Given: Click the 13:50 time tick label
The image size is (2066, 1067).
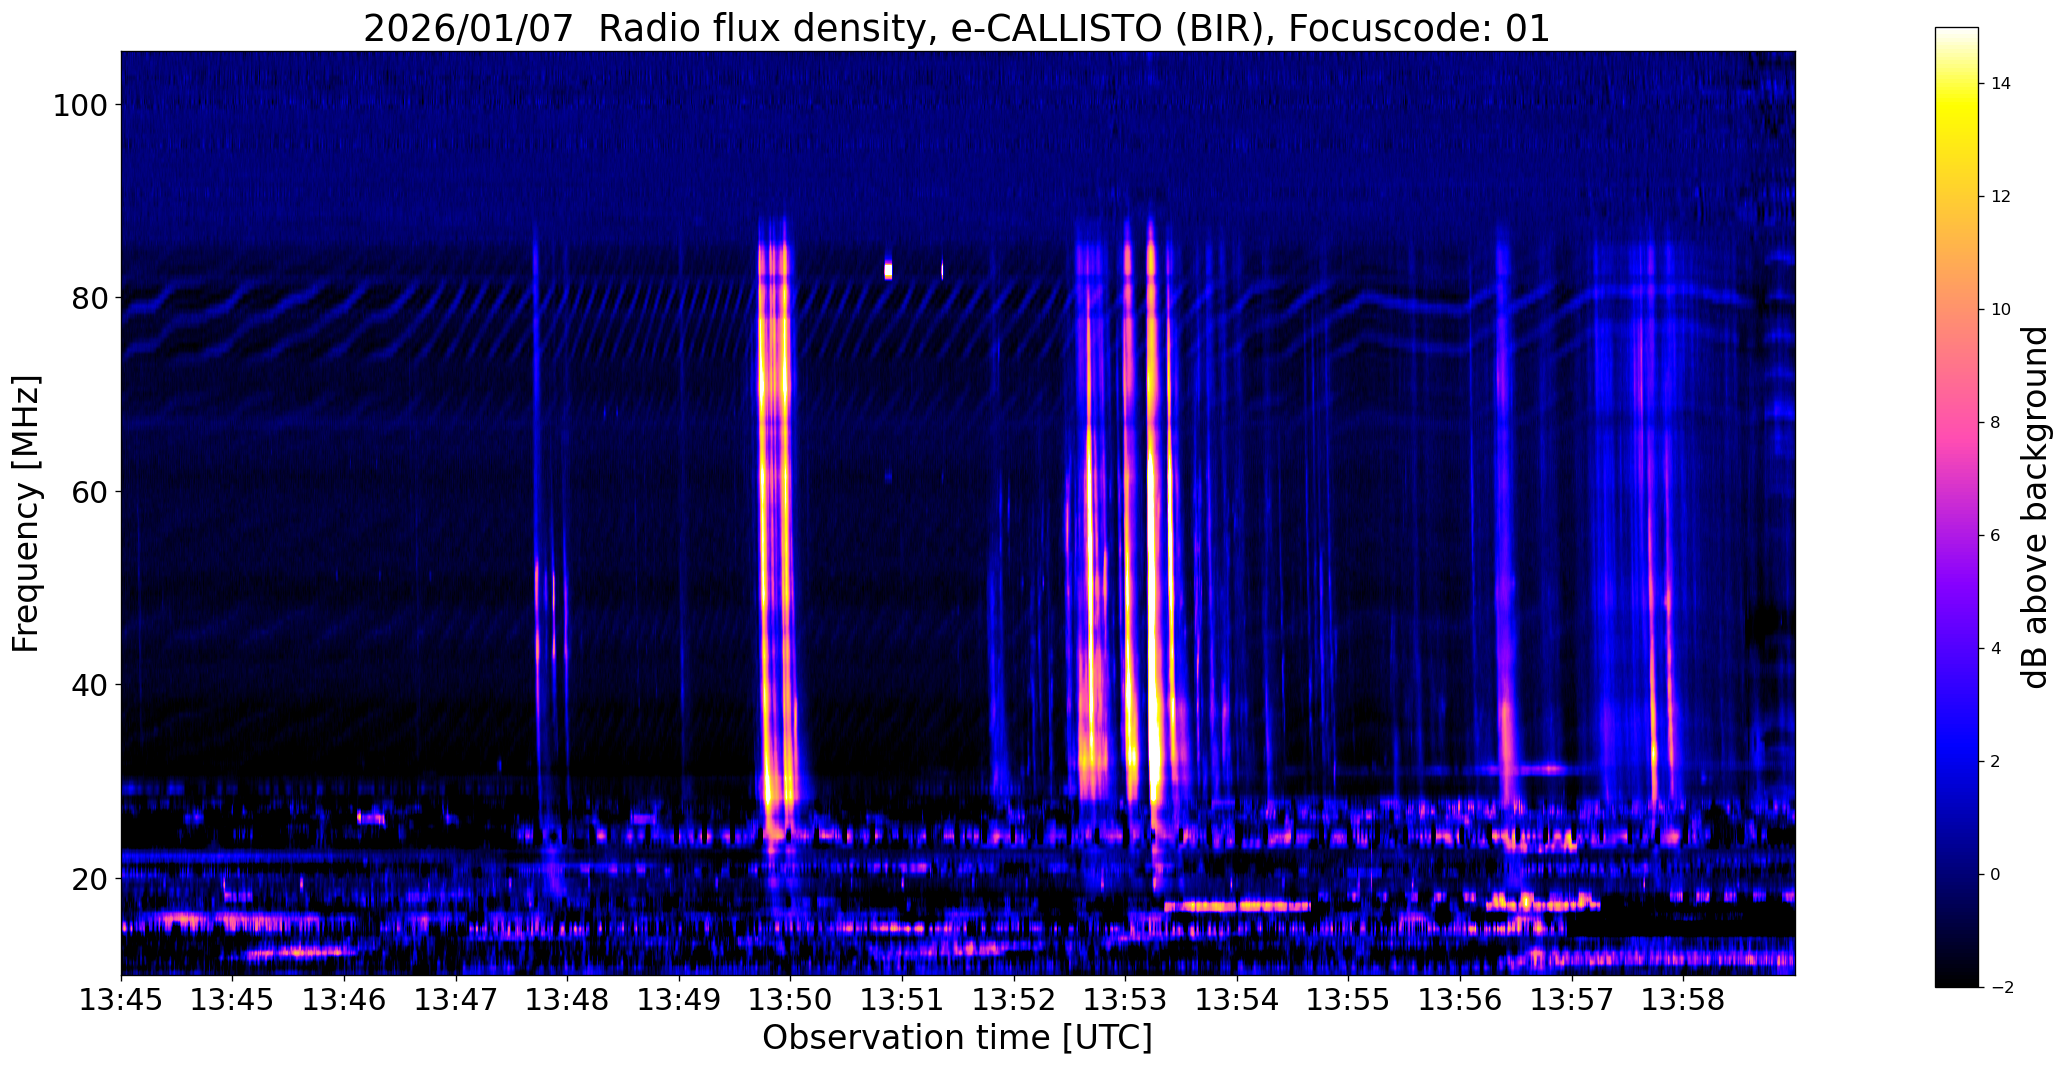Looking at the screenshot, I should click(x=790, y=1000).
